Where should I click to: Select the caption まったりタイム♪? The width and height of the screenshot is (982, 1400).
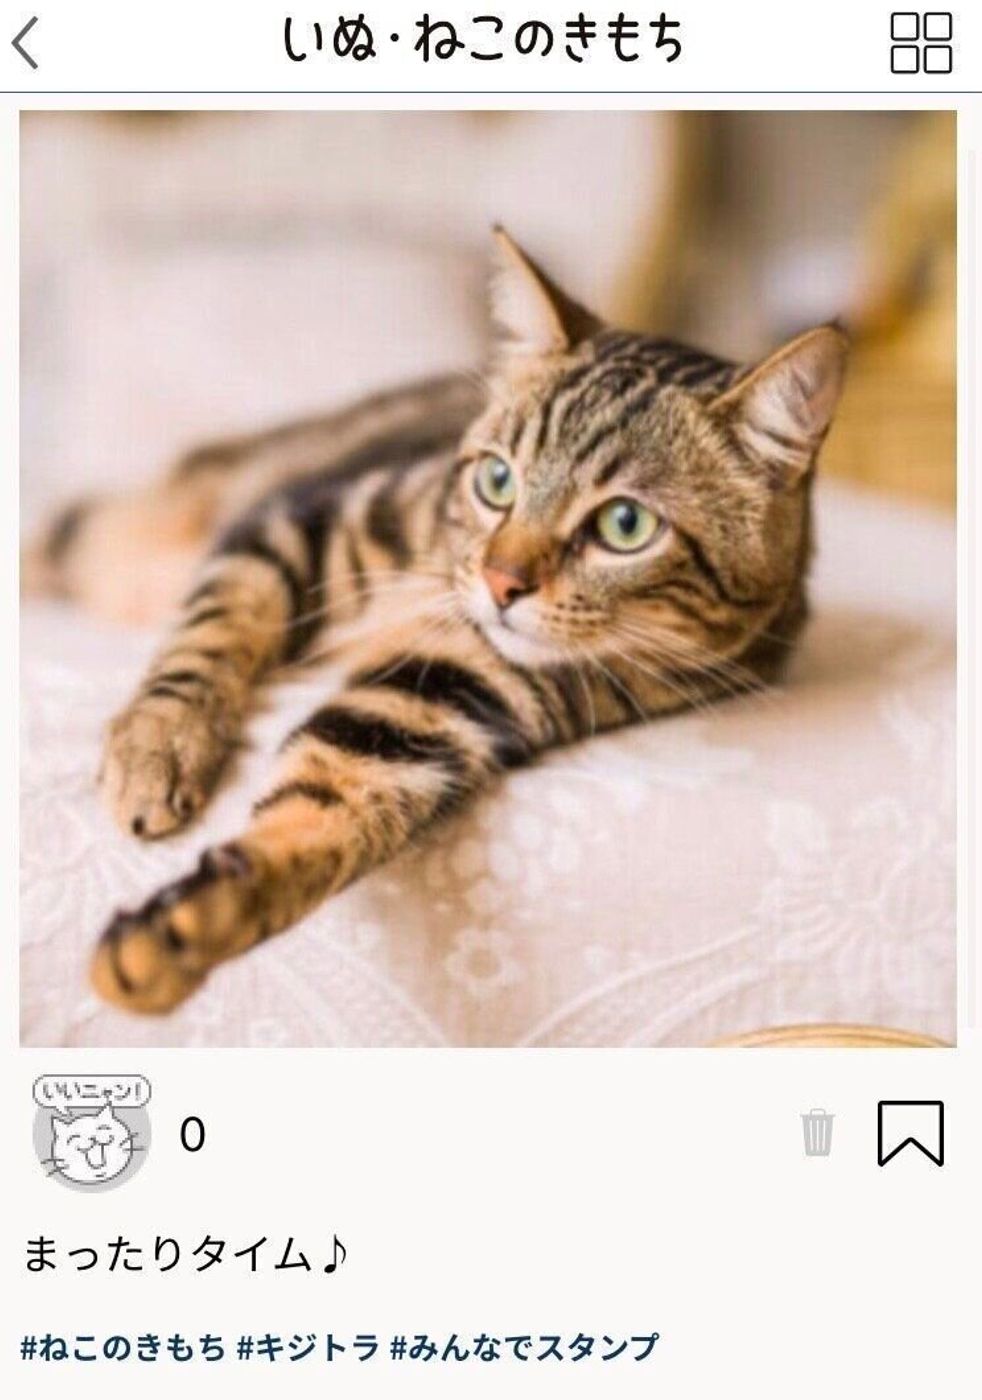click(185, 1254)
